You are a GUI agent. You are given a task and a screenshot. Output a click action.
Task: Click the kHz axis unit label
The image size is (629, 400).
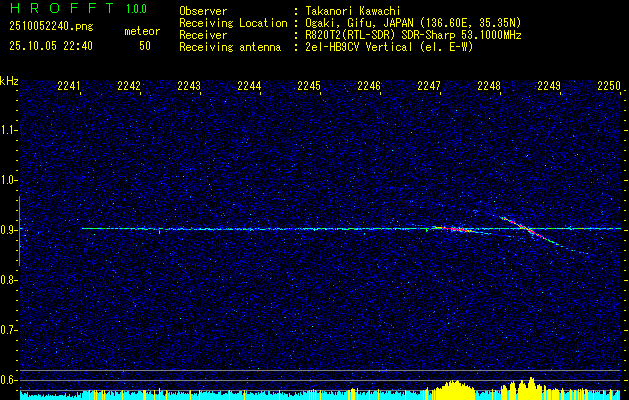[x=9, y=81]
